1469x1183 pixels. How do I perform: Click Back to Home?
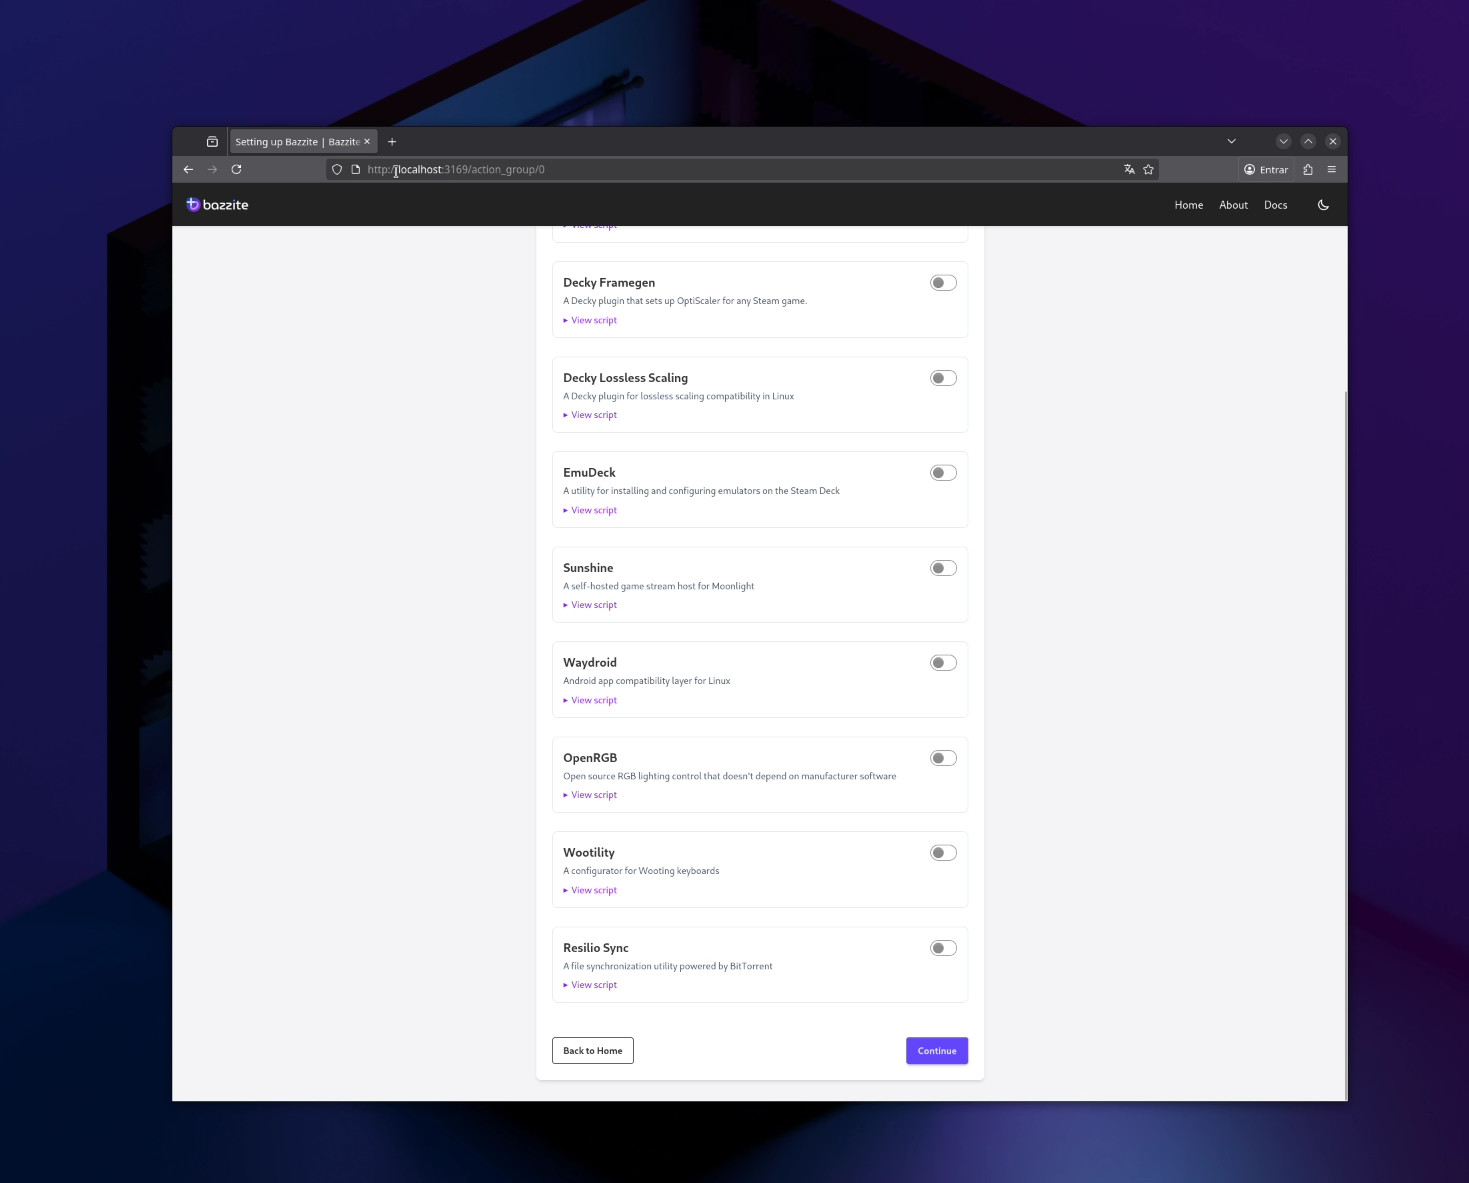click(592, 1050)
